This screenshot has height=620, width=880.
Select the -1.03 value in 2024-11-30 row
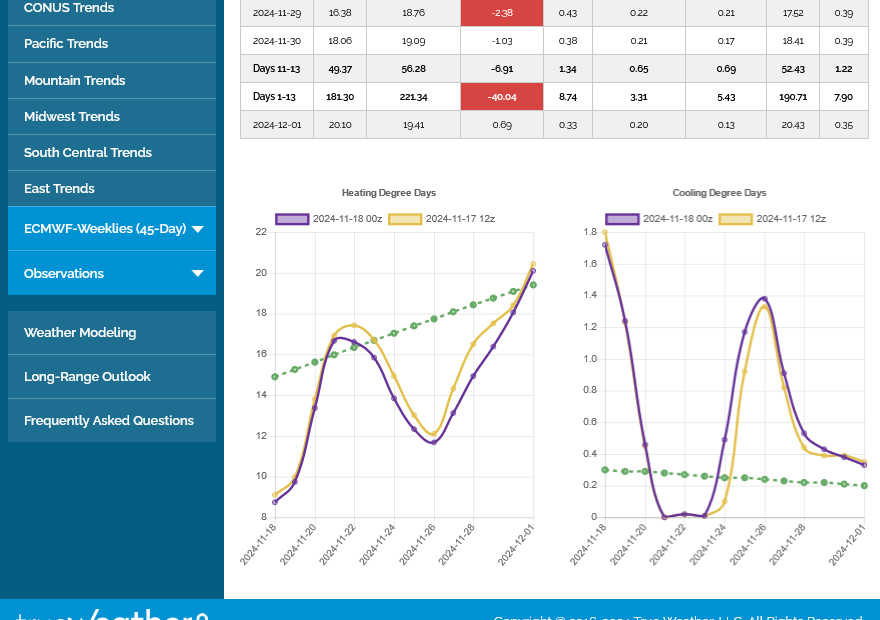click(502, 41)
